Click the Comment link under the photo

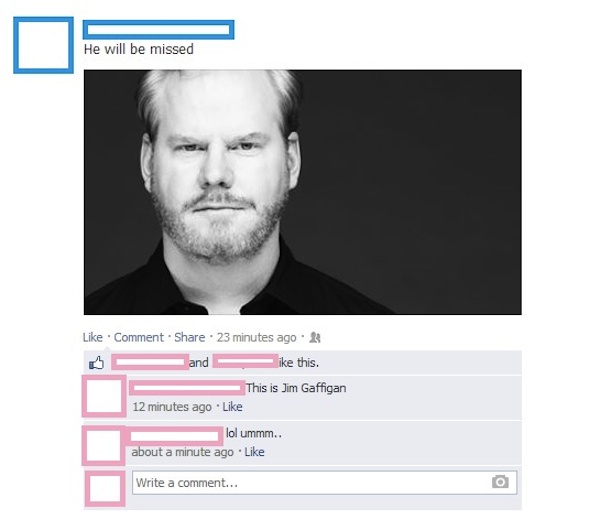pos(139,338)
